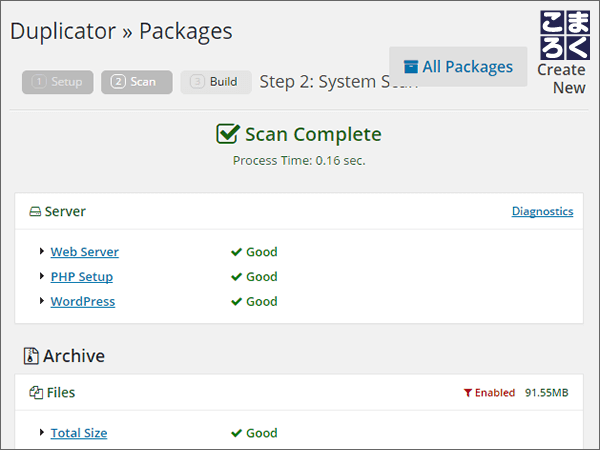The width and height of the screenshot is (600, 450).
Task: Click the Good status beside Total Size
Action: (x=262, y=433)
